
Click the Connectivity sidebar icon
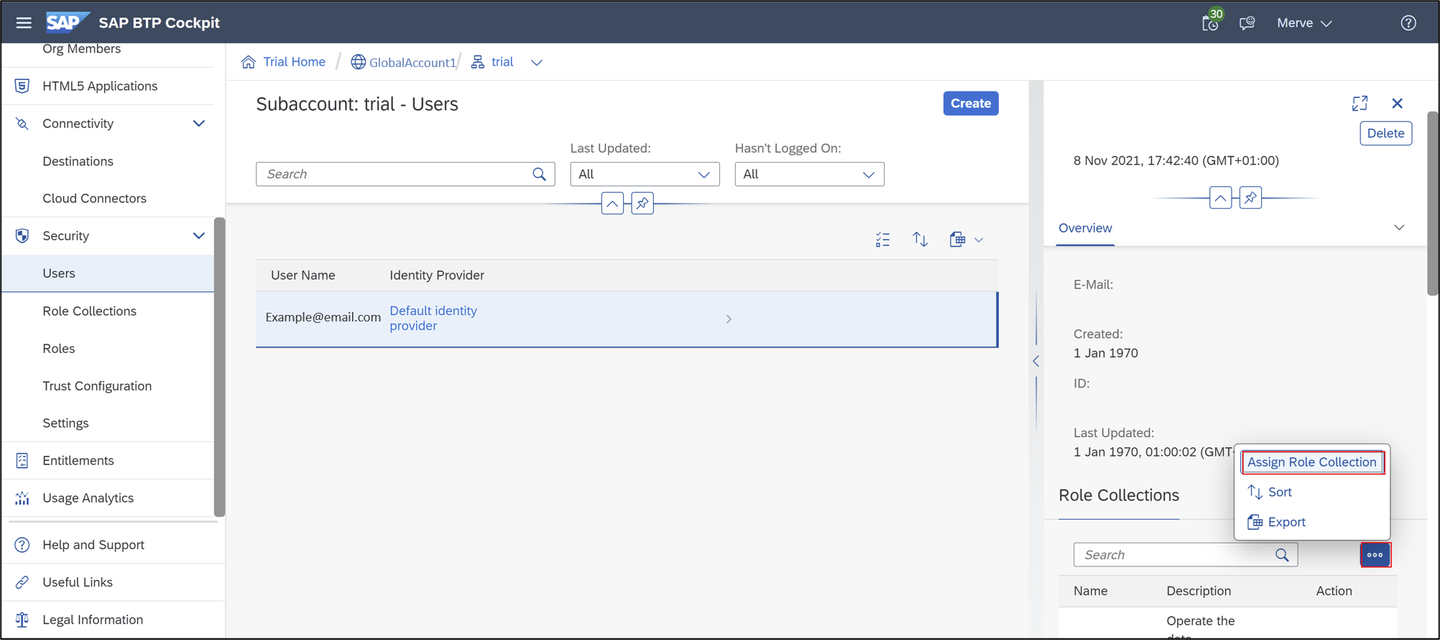click(x=22, y=124)
